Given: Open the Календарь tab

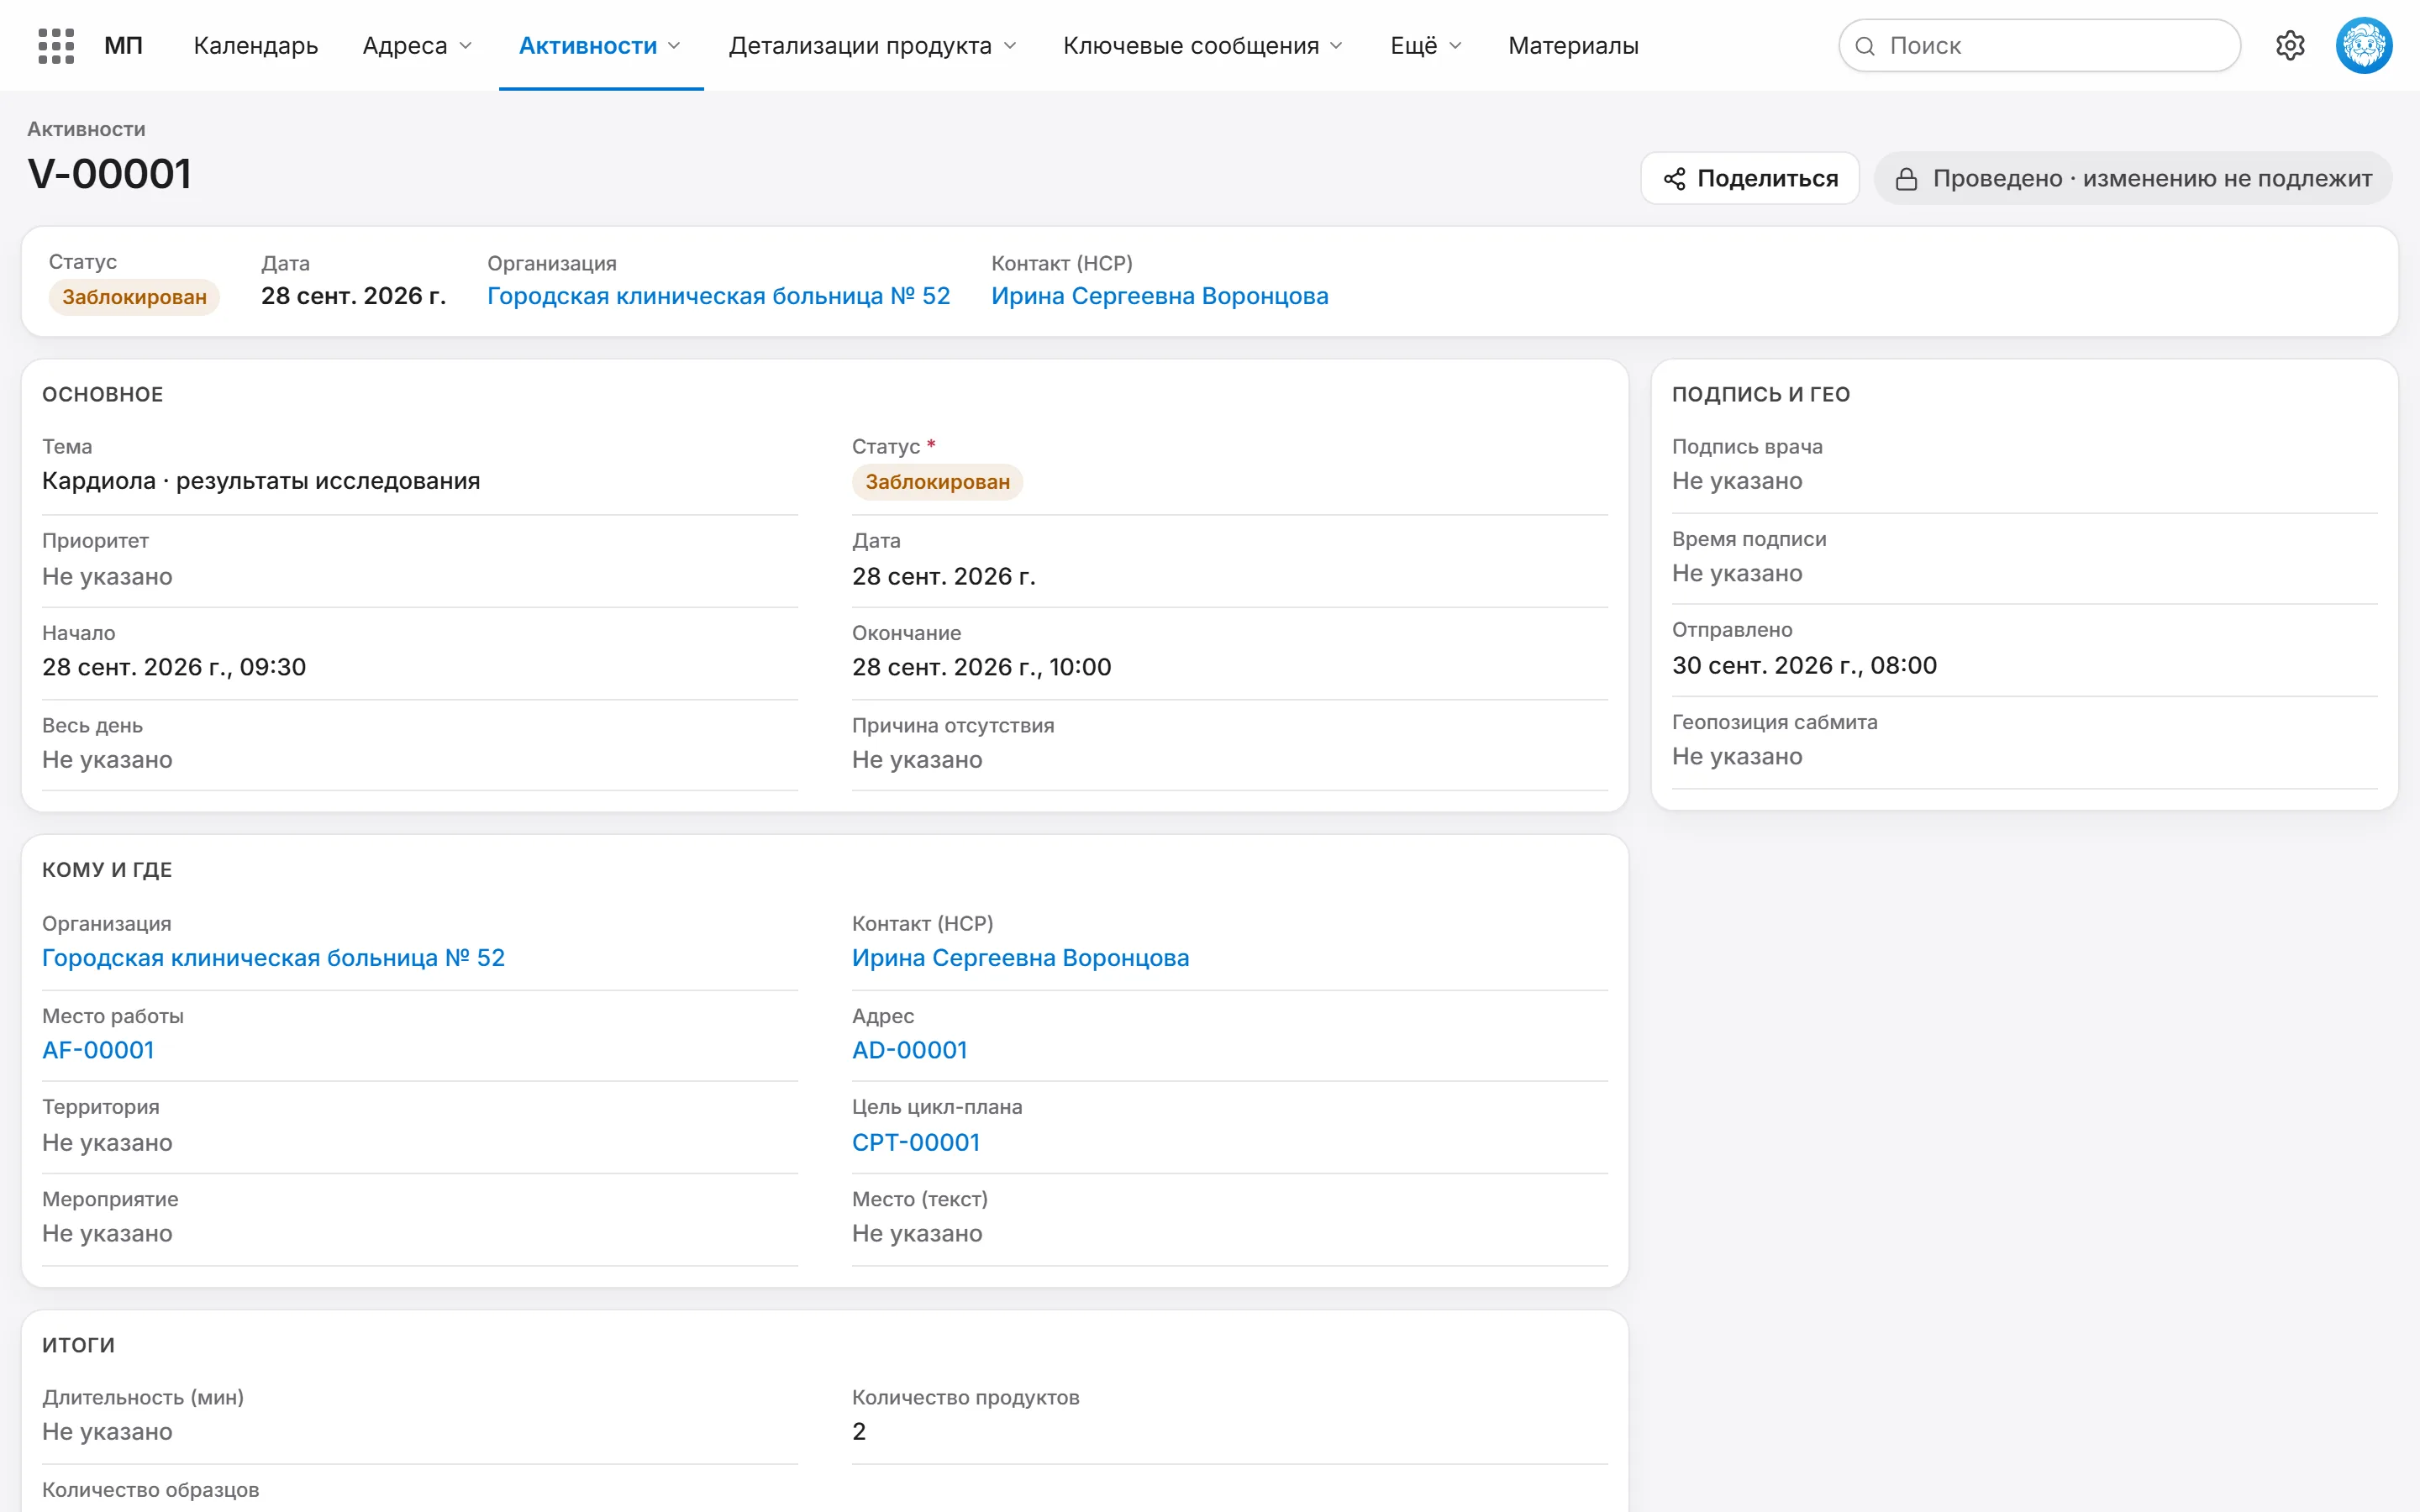Looking at the screenshot, I should pyautogui.click(x=256, y=46).
